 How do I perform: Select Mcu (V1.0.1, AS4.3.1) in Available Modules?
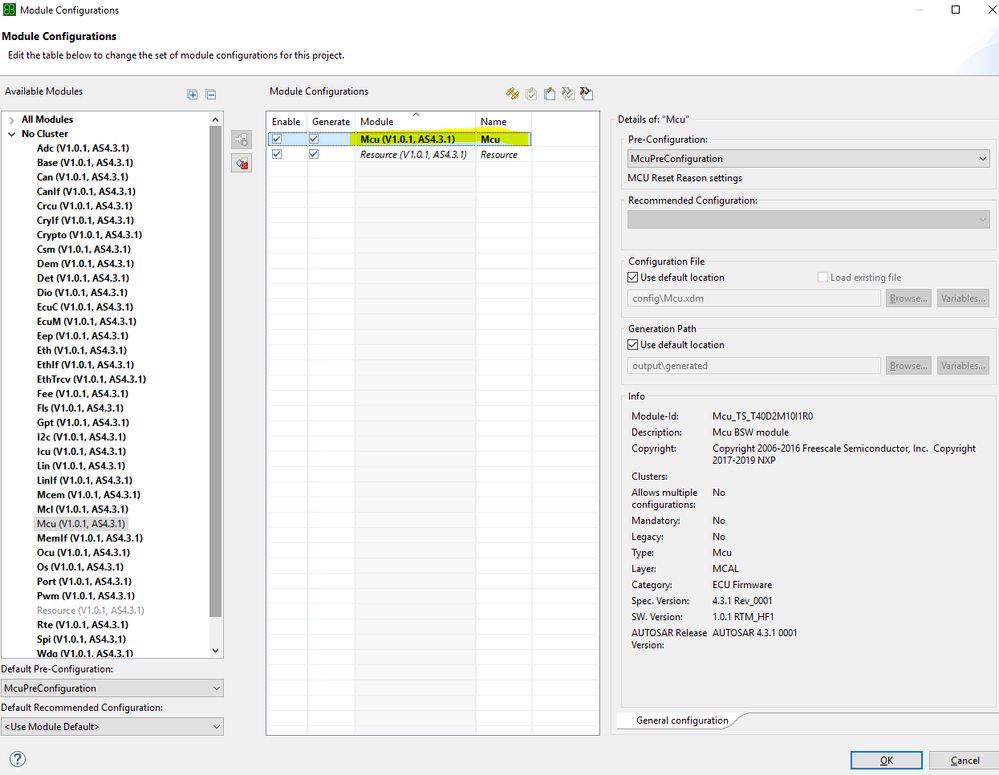coord(81,524)
